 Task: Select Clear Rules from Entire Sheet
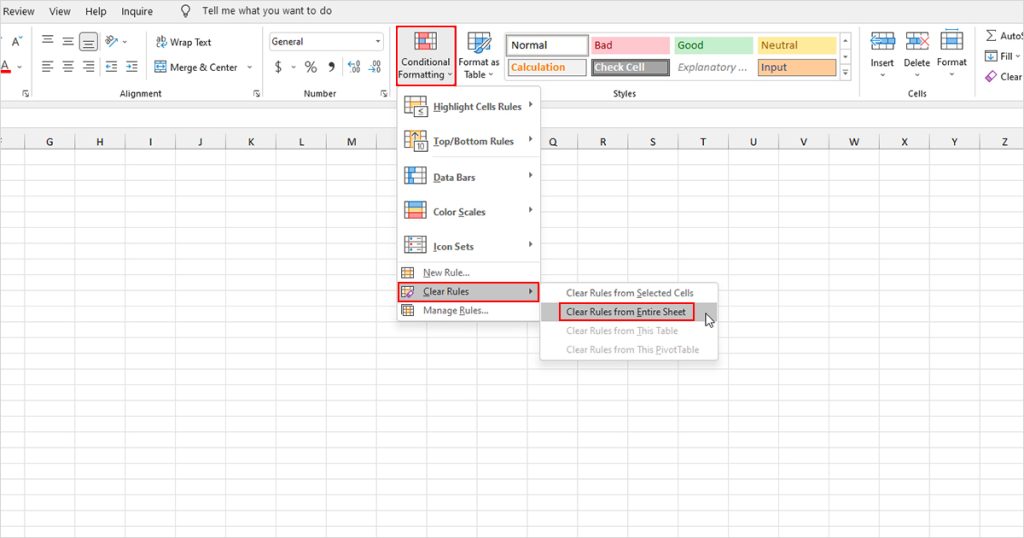(629, 311)
